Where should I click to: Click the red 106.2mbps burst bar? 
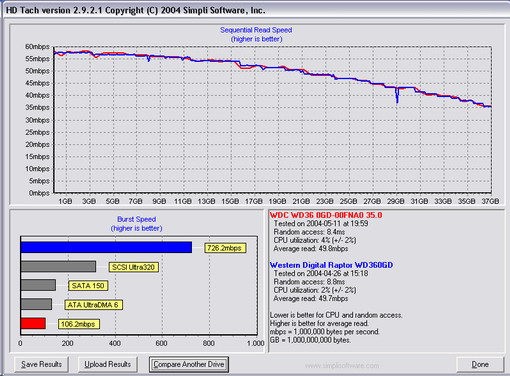tap(33, 323)
